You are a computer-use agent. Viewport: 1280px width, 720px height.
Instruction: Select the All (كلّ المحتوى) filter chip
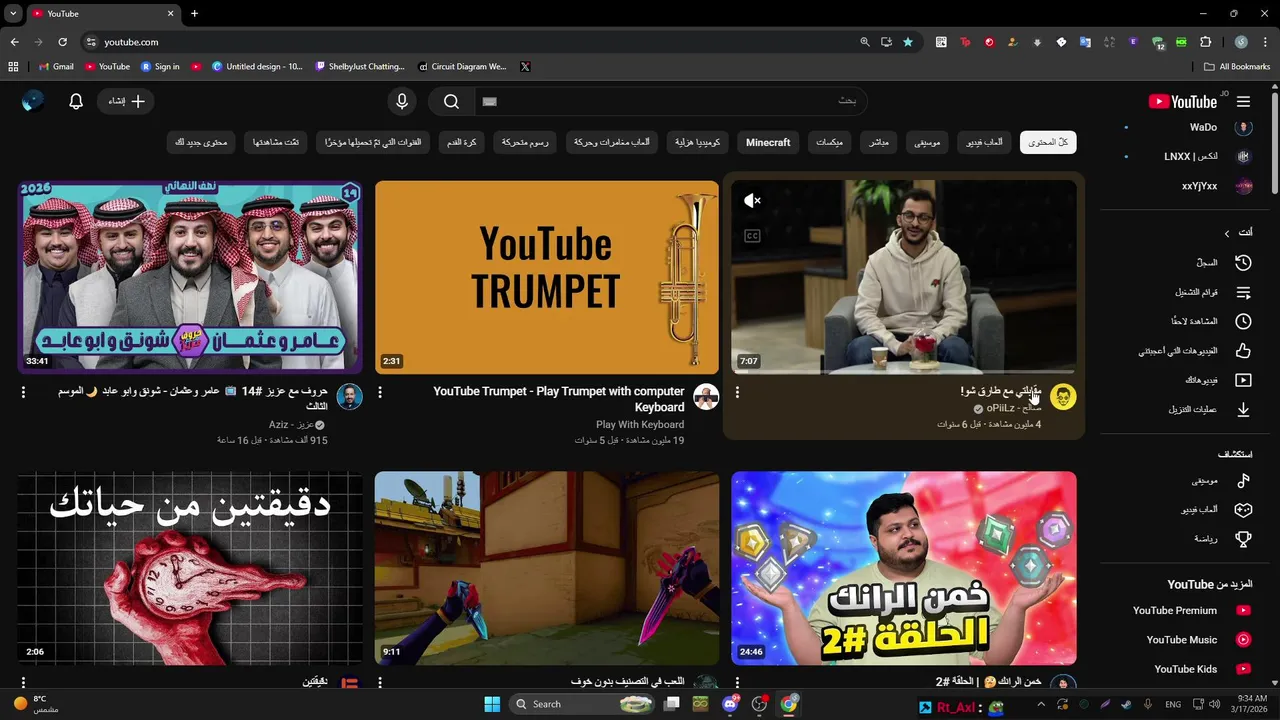1048,142
